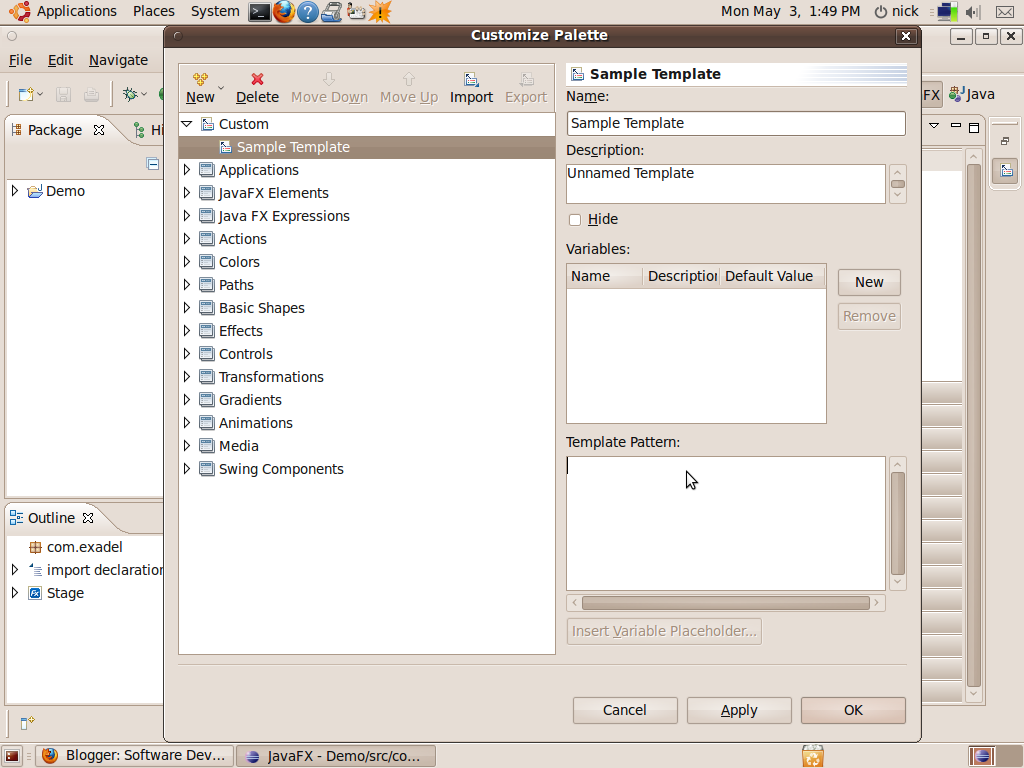This screenshot has width=1024, height=768.
Task: Click the Apply button
Action: tap(739, 710)
